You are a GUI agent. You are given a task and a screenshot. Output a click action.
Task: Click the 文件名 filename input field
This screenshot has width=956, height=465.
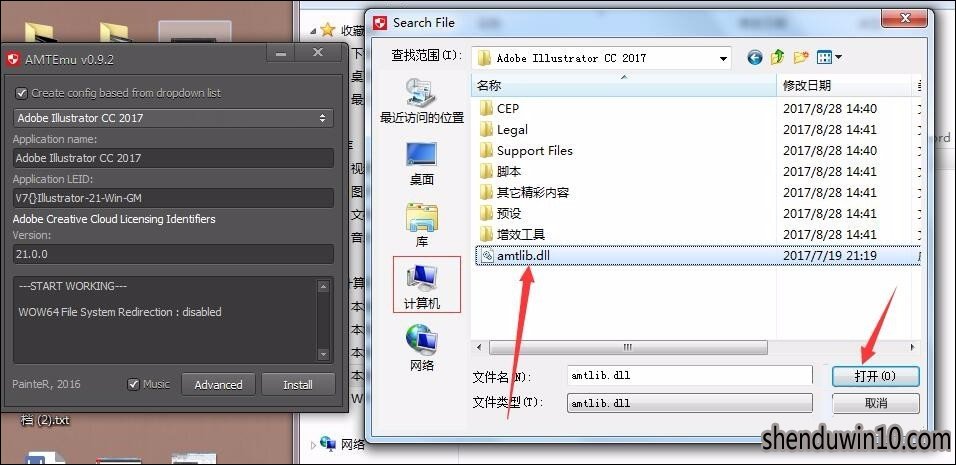tap(690, 375)
